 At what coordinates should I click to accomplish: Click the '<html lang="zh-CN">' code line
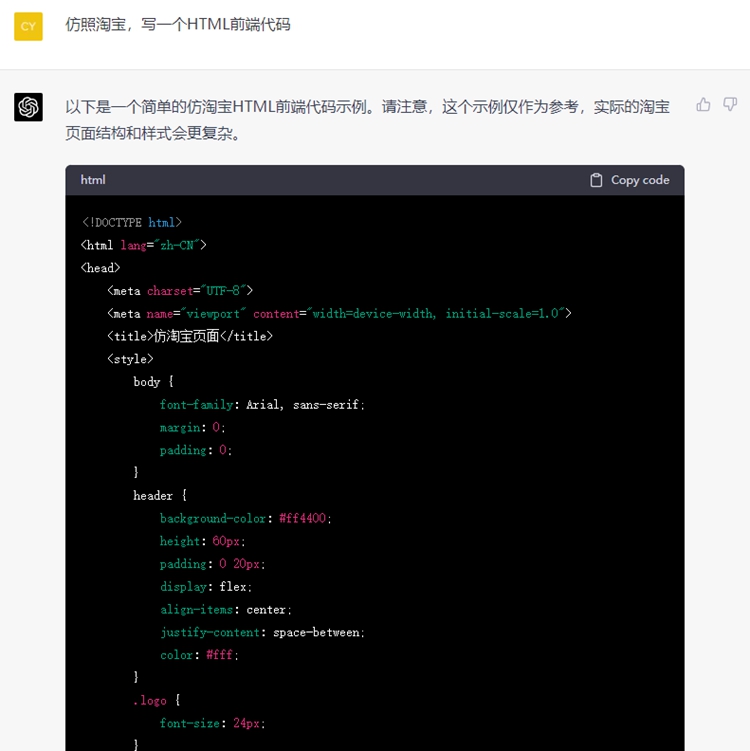(x=144, y=245)
